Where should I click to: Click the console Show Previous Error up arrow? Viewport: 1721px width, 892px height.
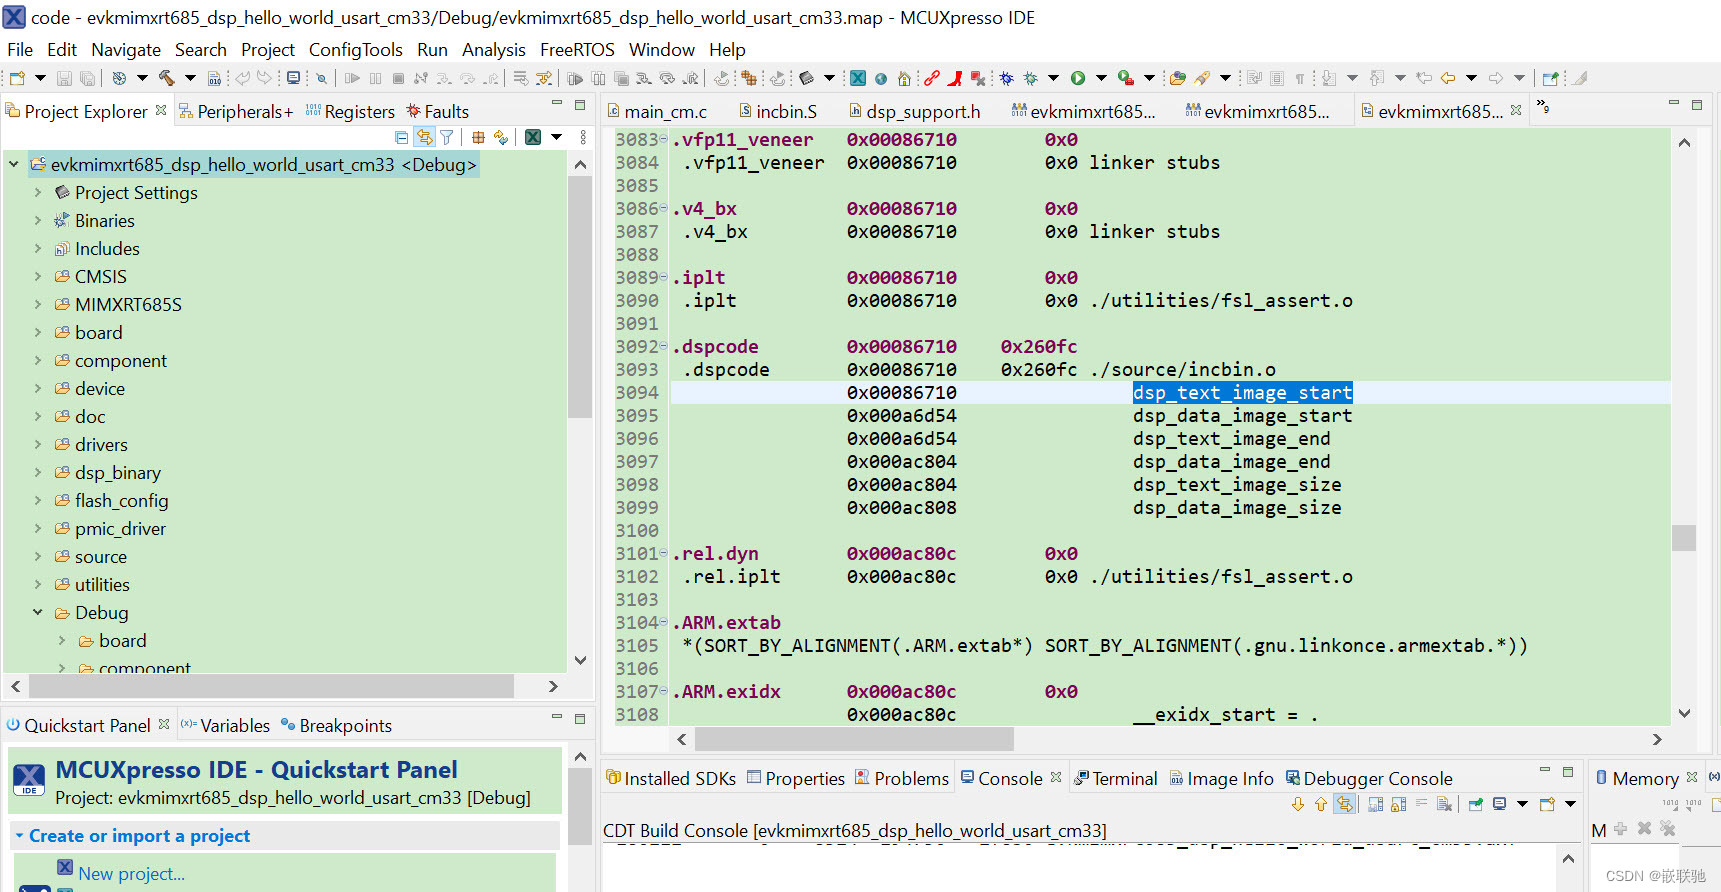point(1321,804)
